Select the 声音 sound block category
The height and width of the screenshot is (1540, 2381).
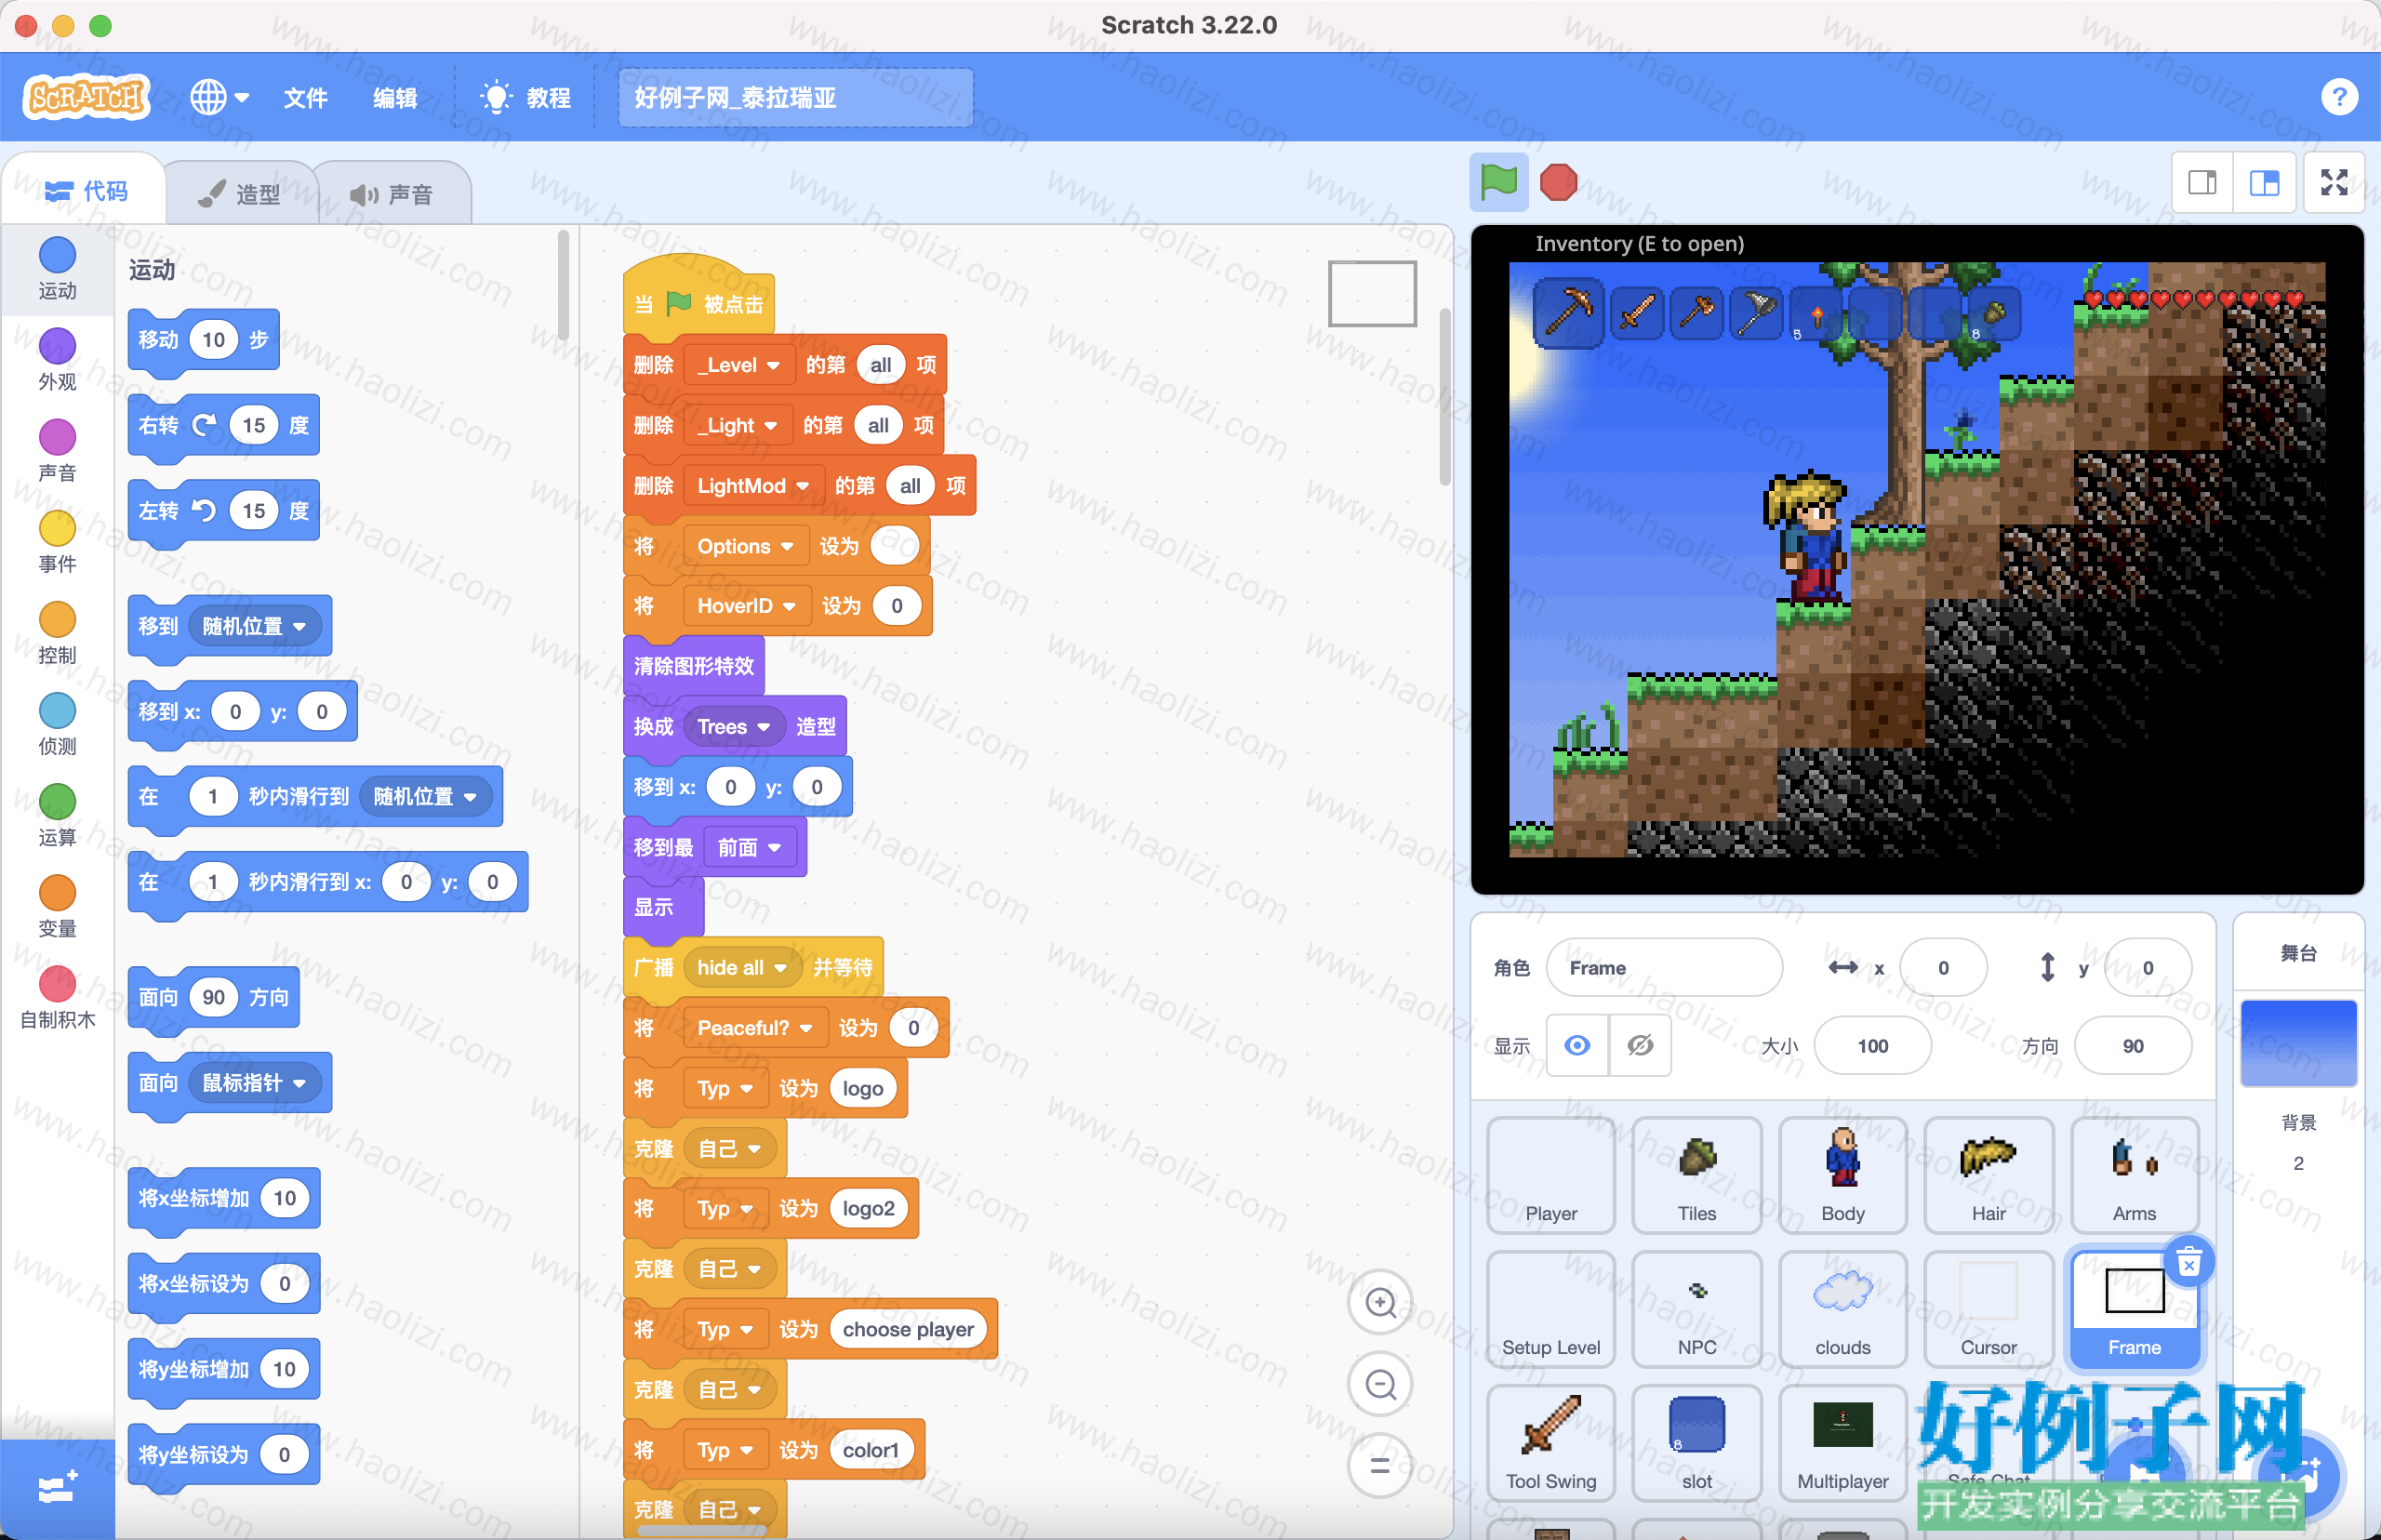pyautogui.click(x=57, y=450)
